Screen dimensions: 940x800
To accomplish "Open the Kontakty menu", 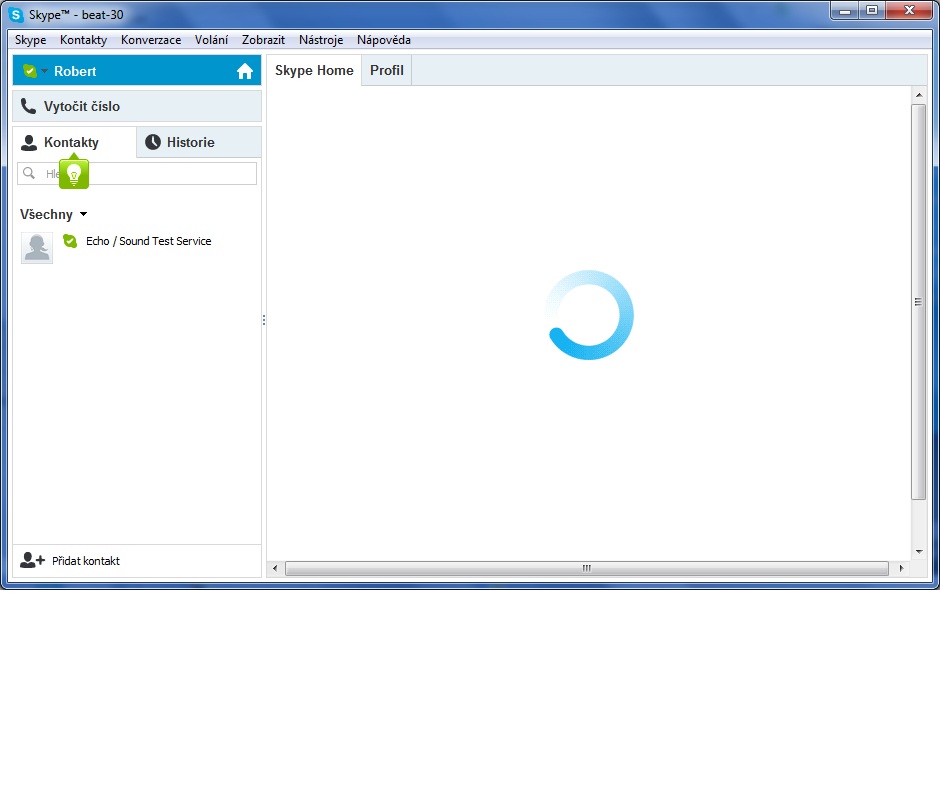I will 83,40.
